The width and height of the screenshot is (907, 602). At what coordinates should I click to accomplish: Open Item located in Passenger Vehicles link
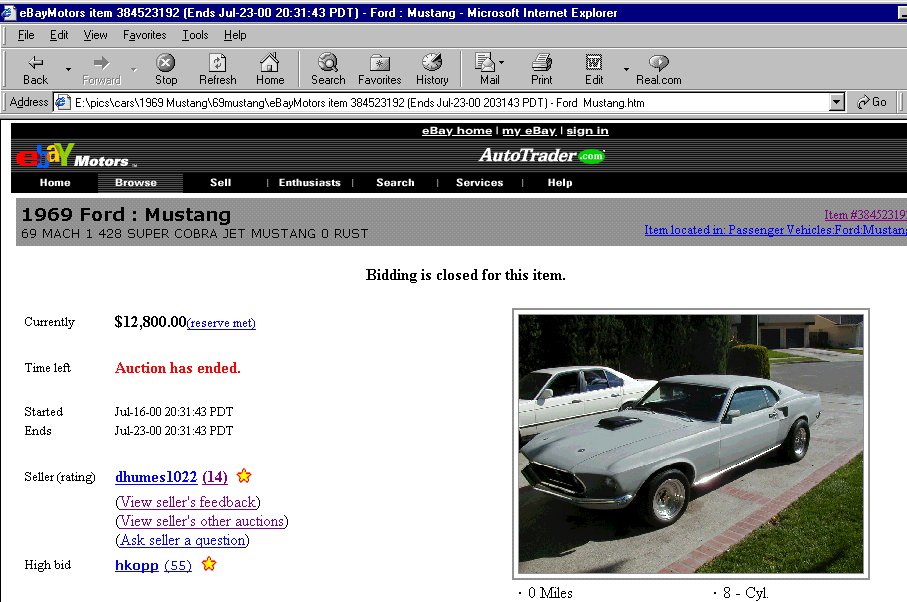pos(776,230)
